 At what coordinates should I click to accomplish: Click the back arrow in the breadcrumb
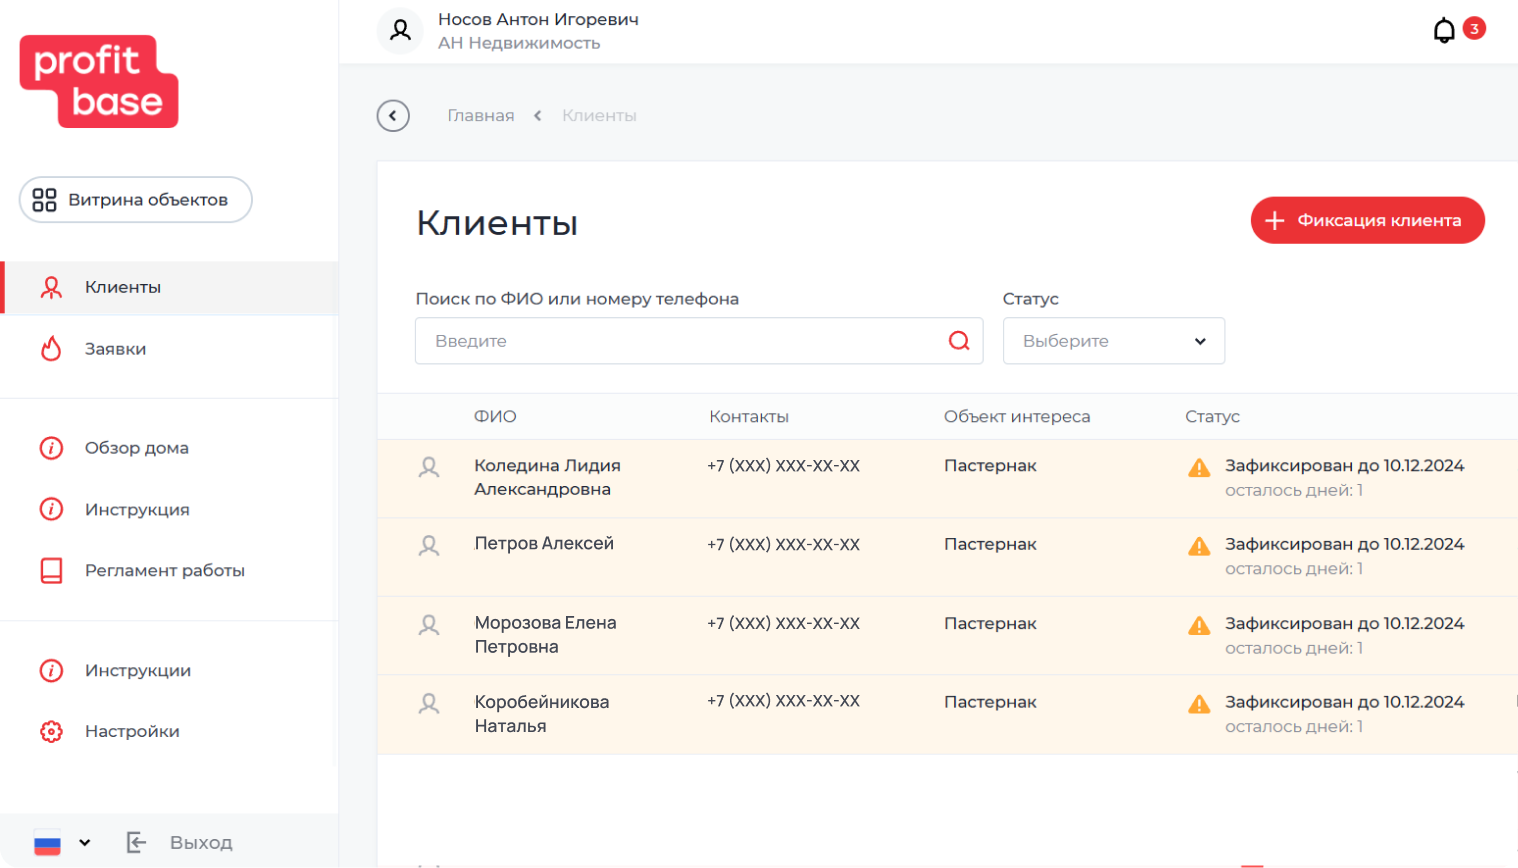tap(393, 115)
